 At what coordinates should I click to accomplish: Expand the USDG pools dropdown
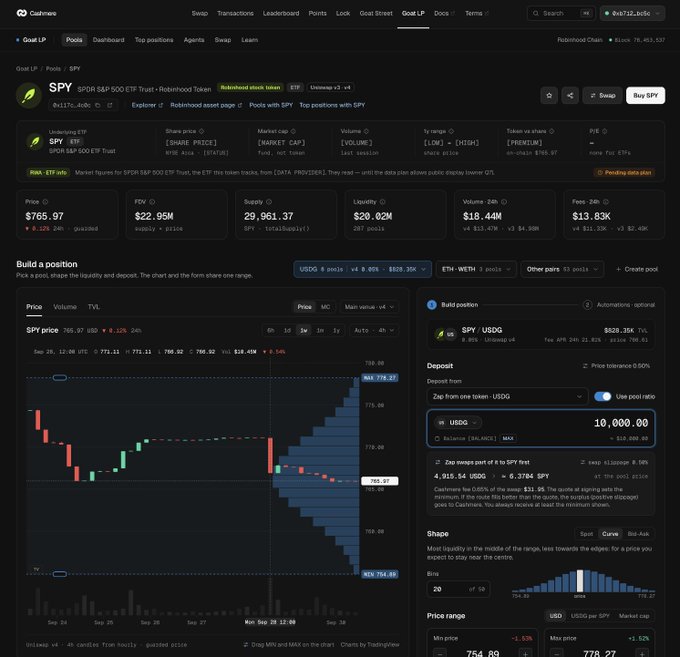362,269
